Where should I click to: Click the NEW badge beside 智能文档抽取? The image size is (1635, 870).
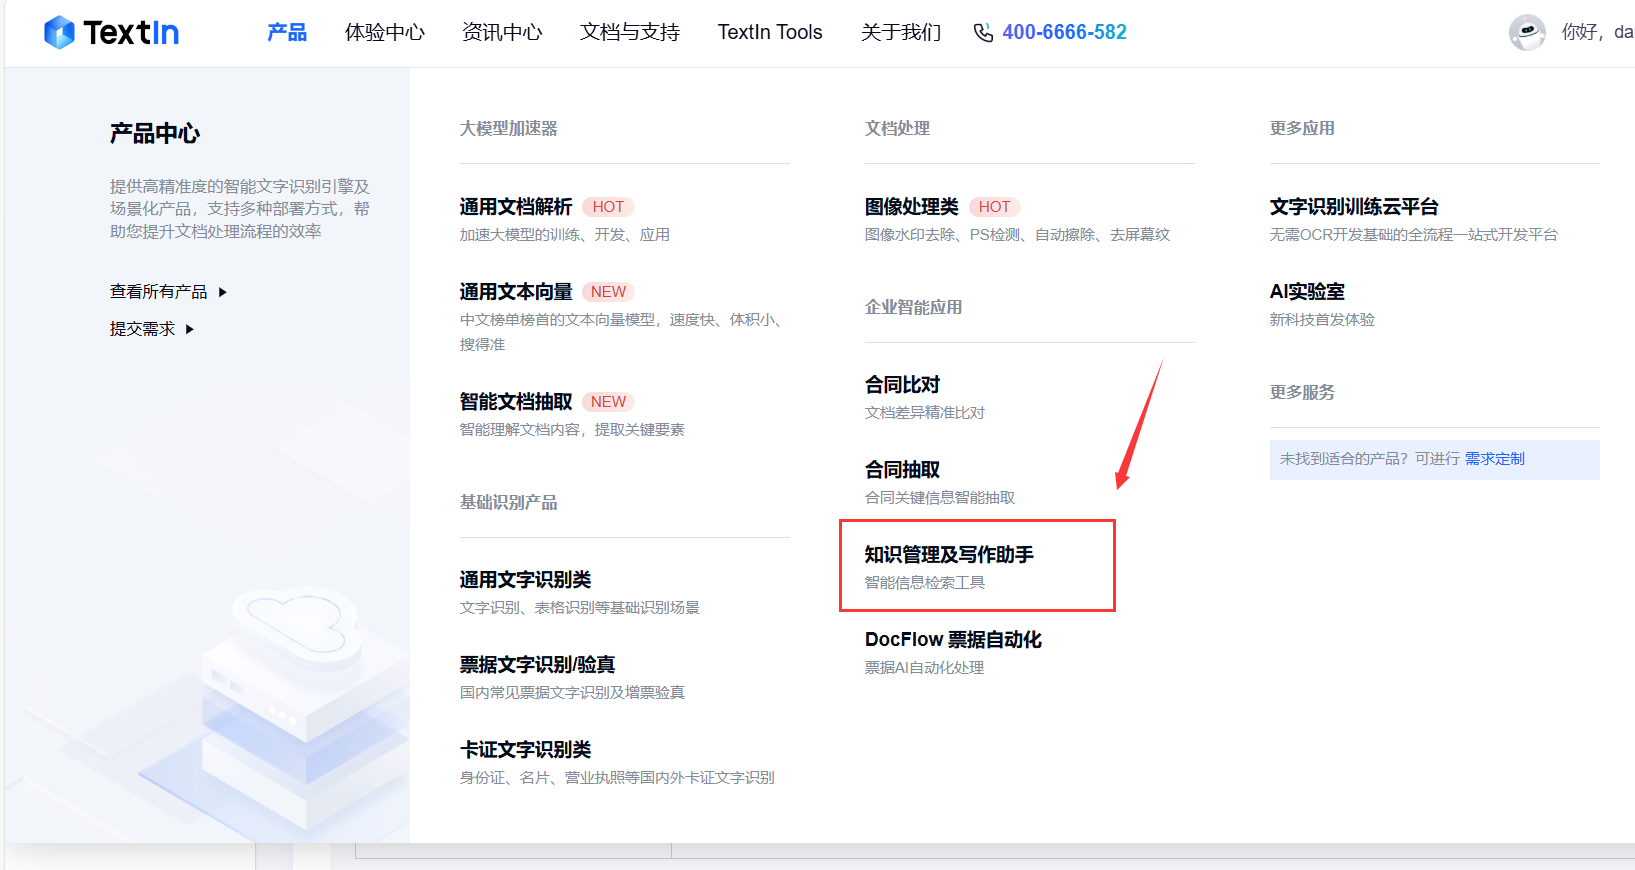[608, 402]
